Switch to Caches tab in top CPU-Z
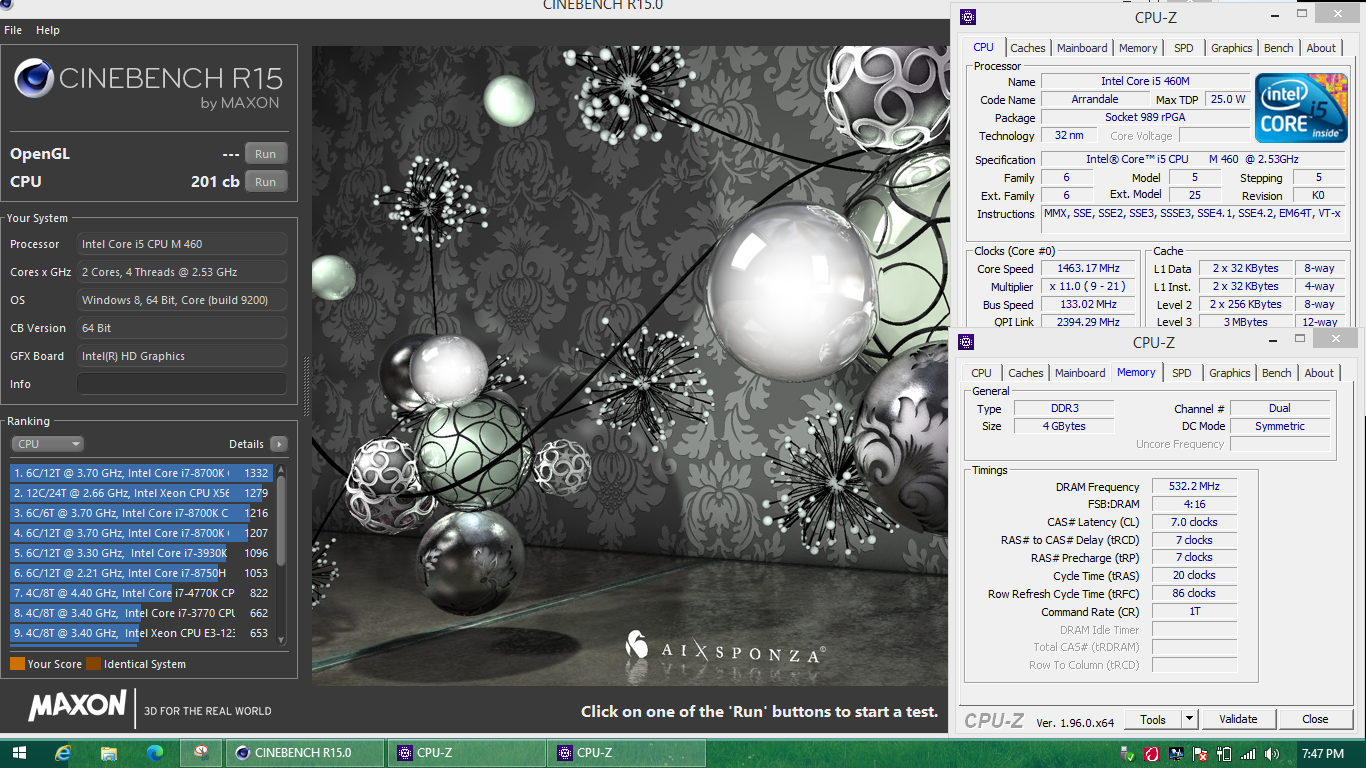The image size is (1366, 768). pyautogui.click(x=1027, y=48)
